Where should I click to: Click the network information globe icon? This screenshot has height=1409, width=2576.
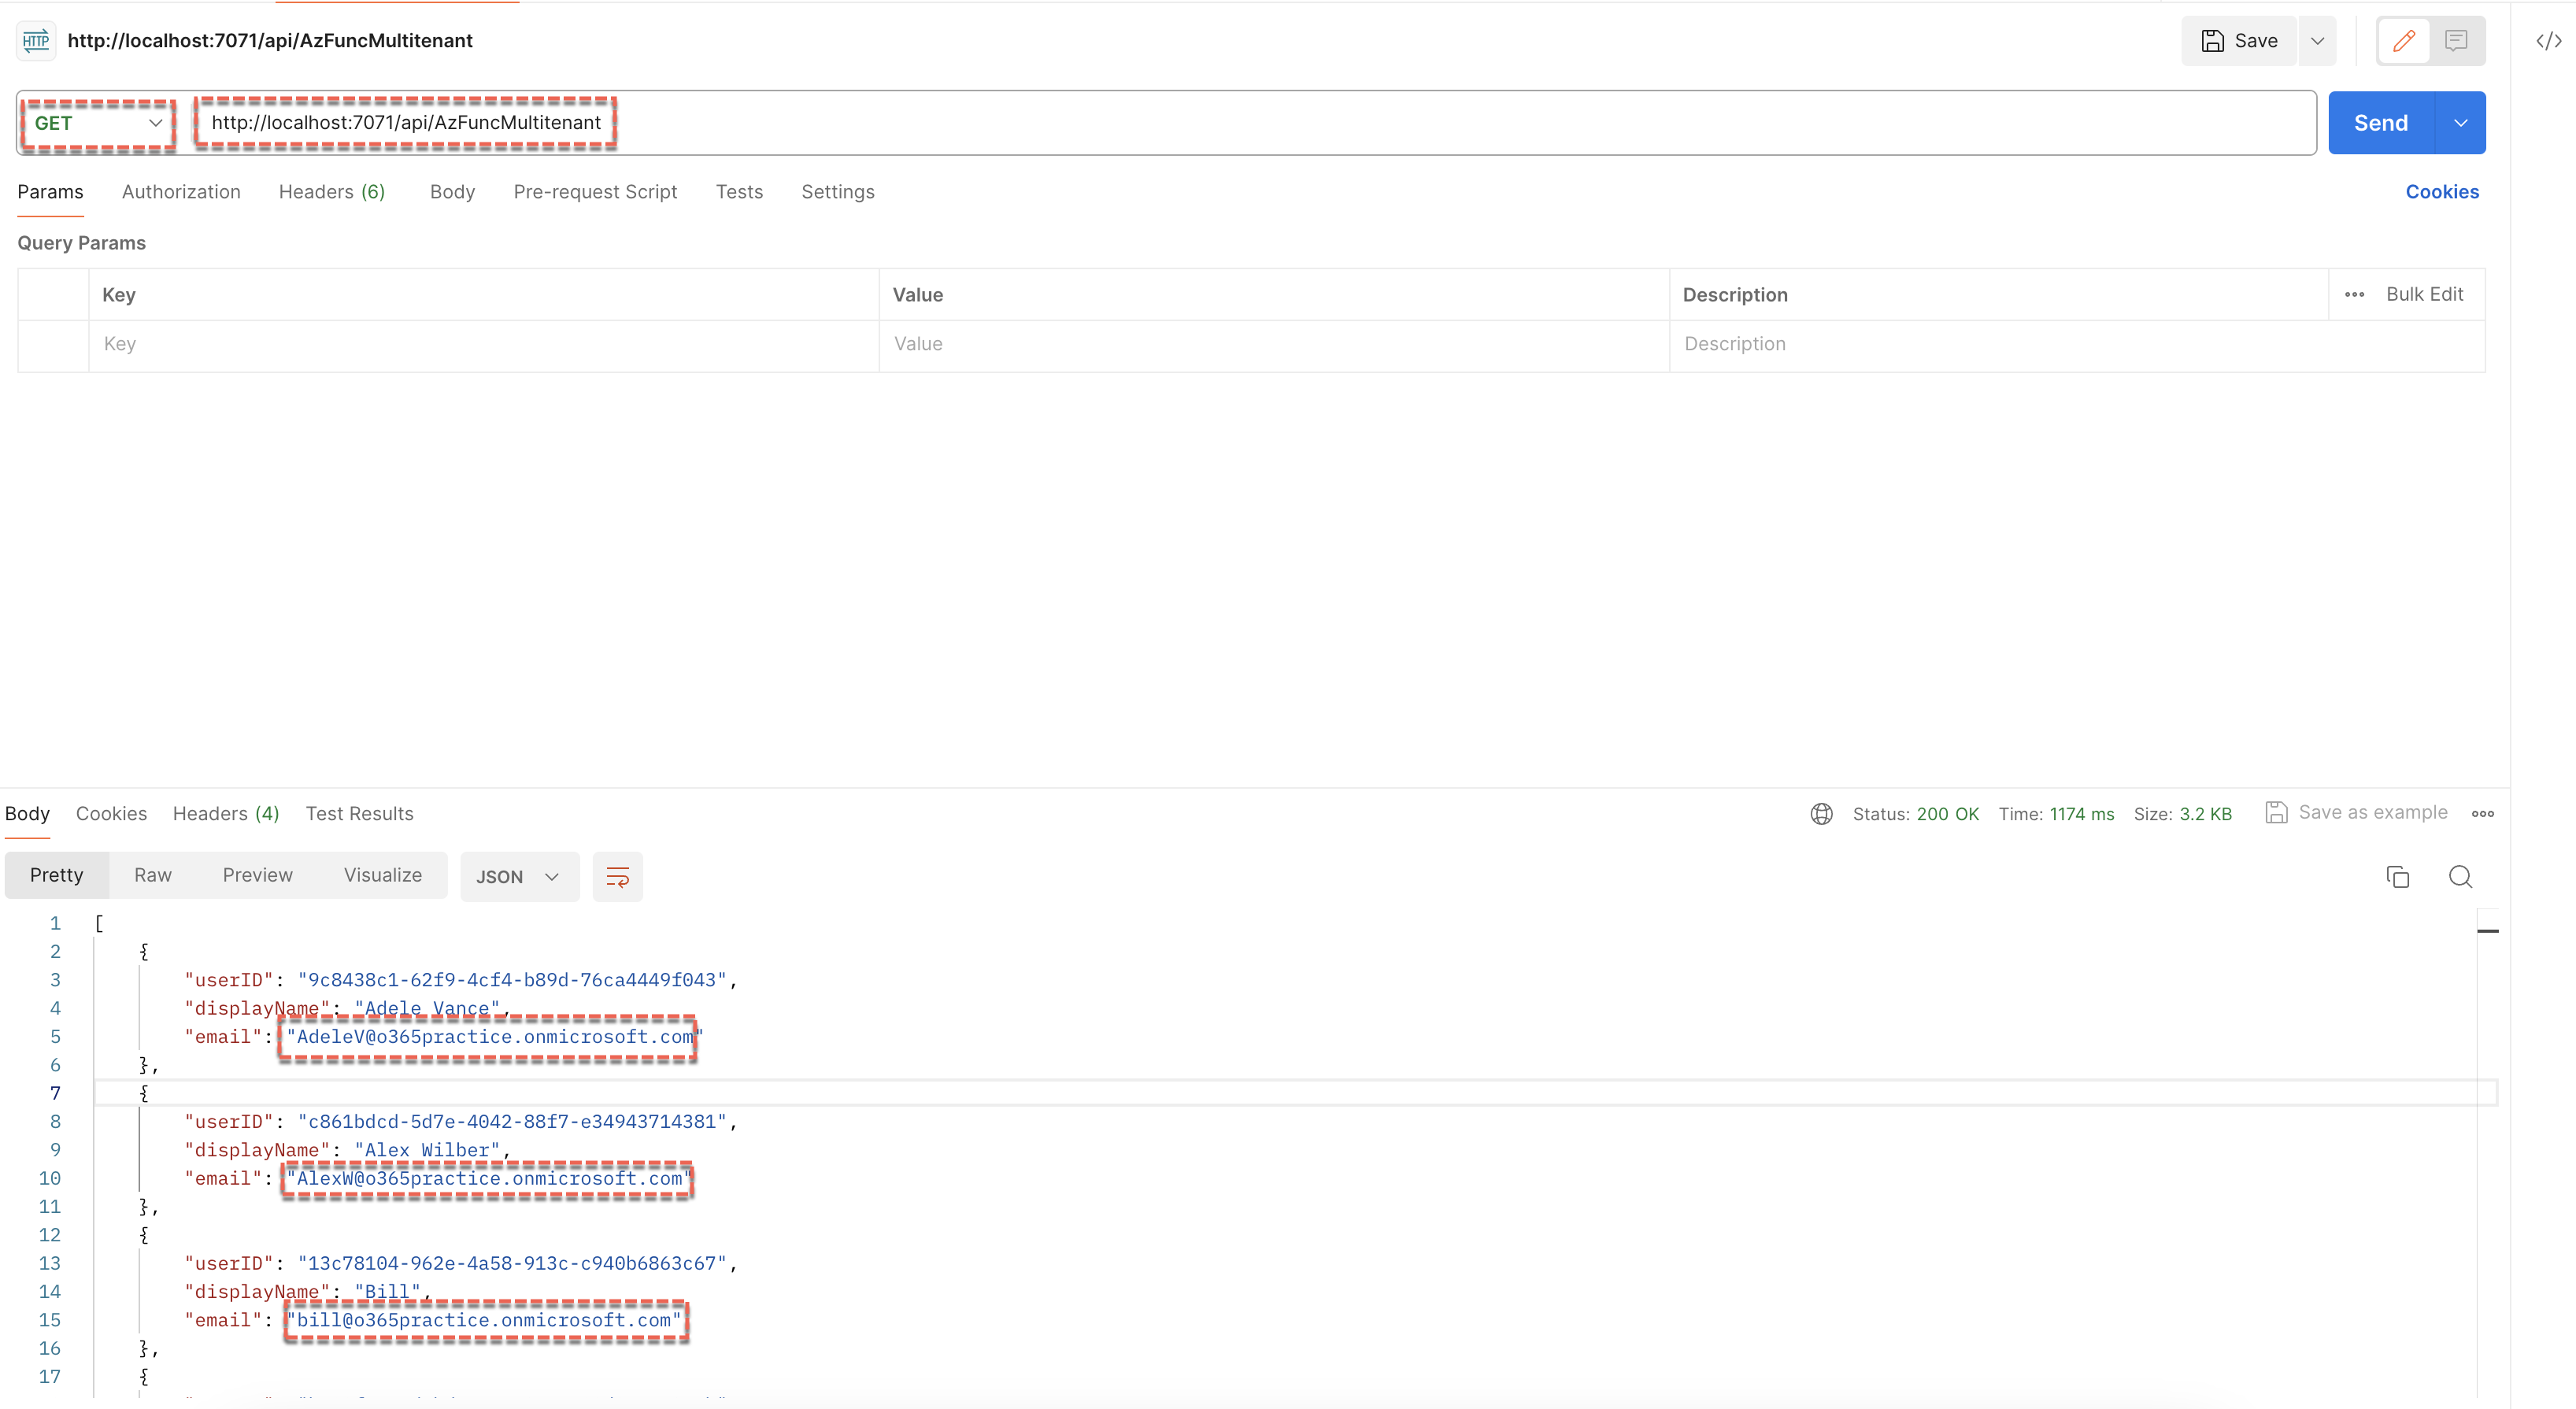(x=1821, y=813)
